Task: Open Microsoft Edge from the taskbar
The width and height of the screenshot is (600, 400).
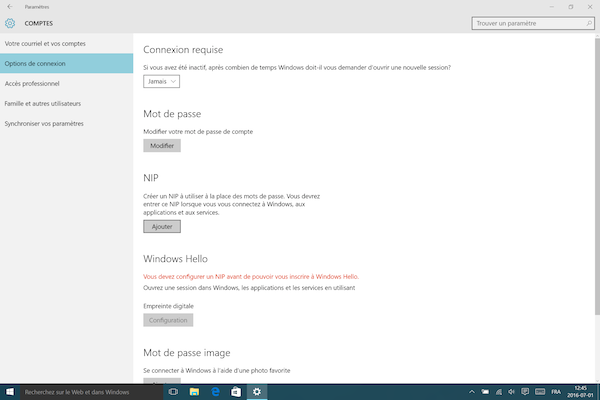Action: point(215,392)
